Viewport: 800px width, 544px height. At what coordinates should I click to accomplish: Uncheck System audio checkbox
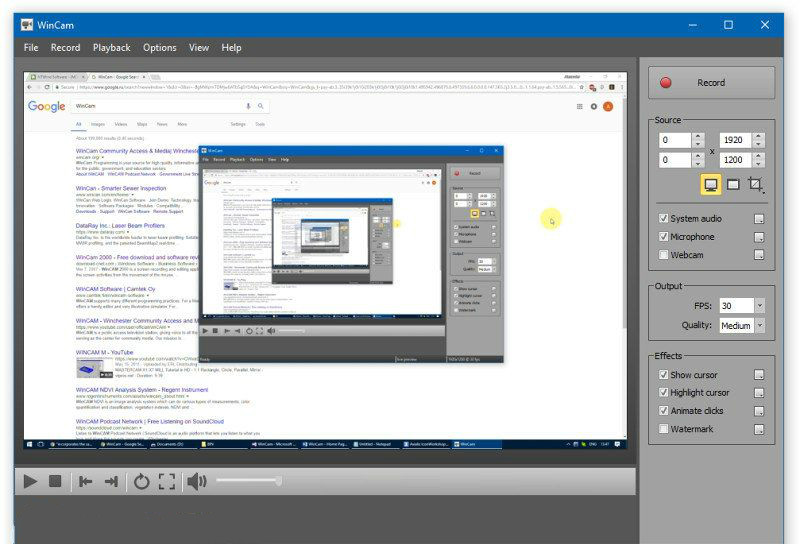[663, 218]
